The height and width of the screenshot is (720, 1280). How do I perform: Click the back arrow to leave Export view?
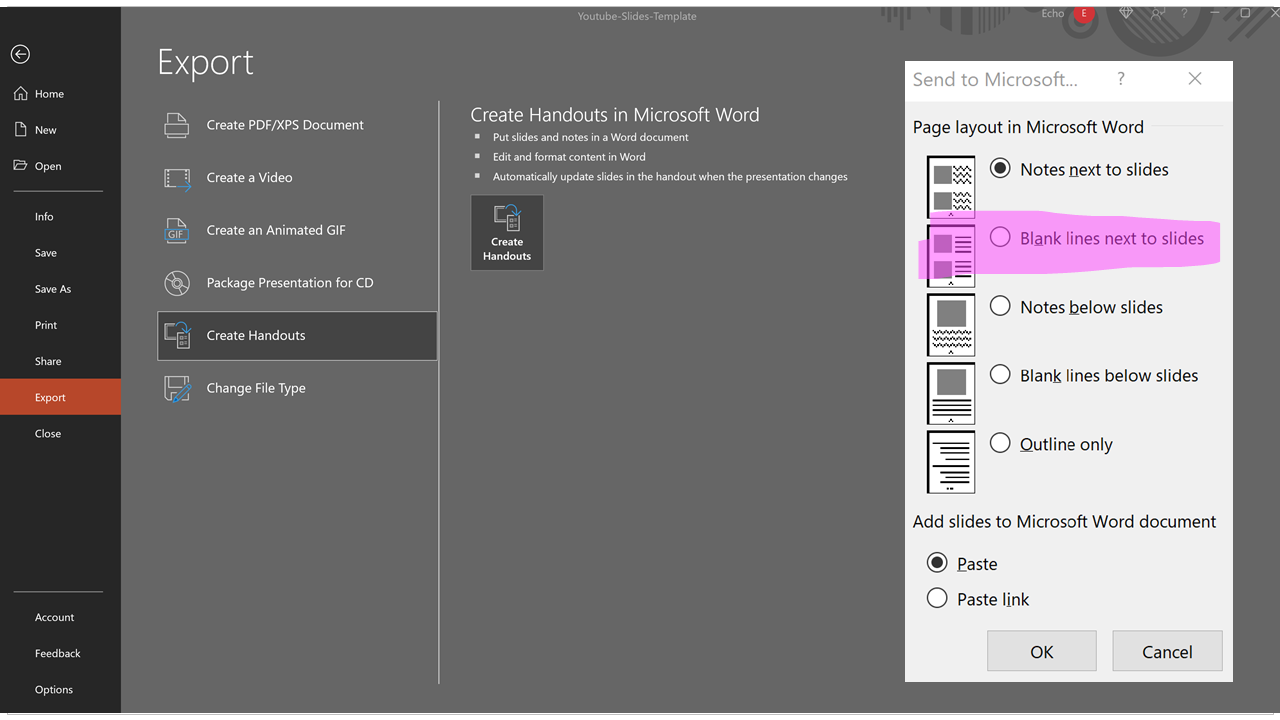[20, 54]
